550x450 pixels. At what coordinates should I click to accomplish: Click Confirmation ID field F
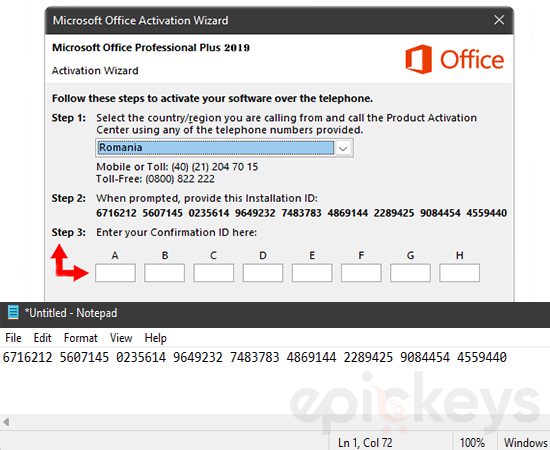(x=361, y=273)
